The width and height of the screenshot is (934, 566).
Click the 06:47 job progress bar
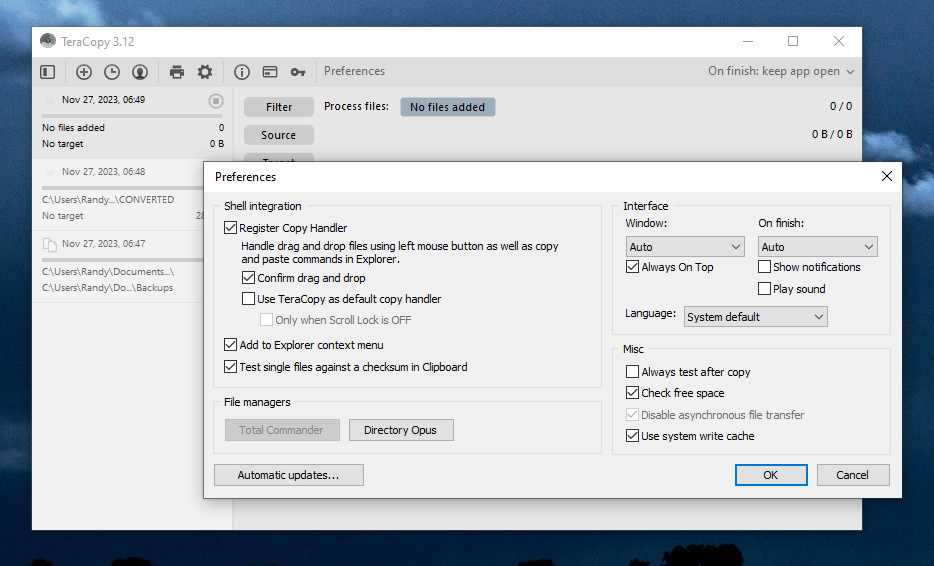(x=123, y=260)
